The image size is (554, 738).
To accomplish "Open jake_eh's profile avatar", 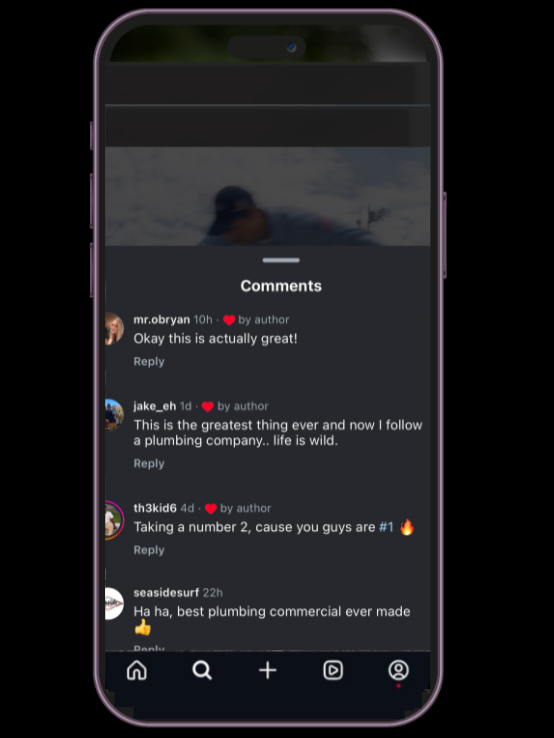I will [x=113, y=415].
